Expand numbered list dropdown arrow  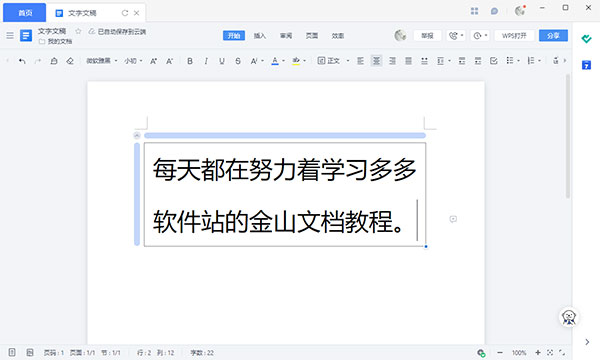coord(540,61)
